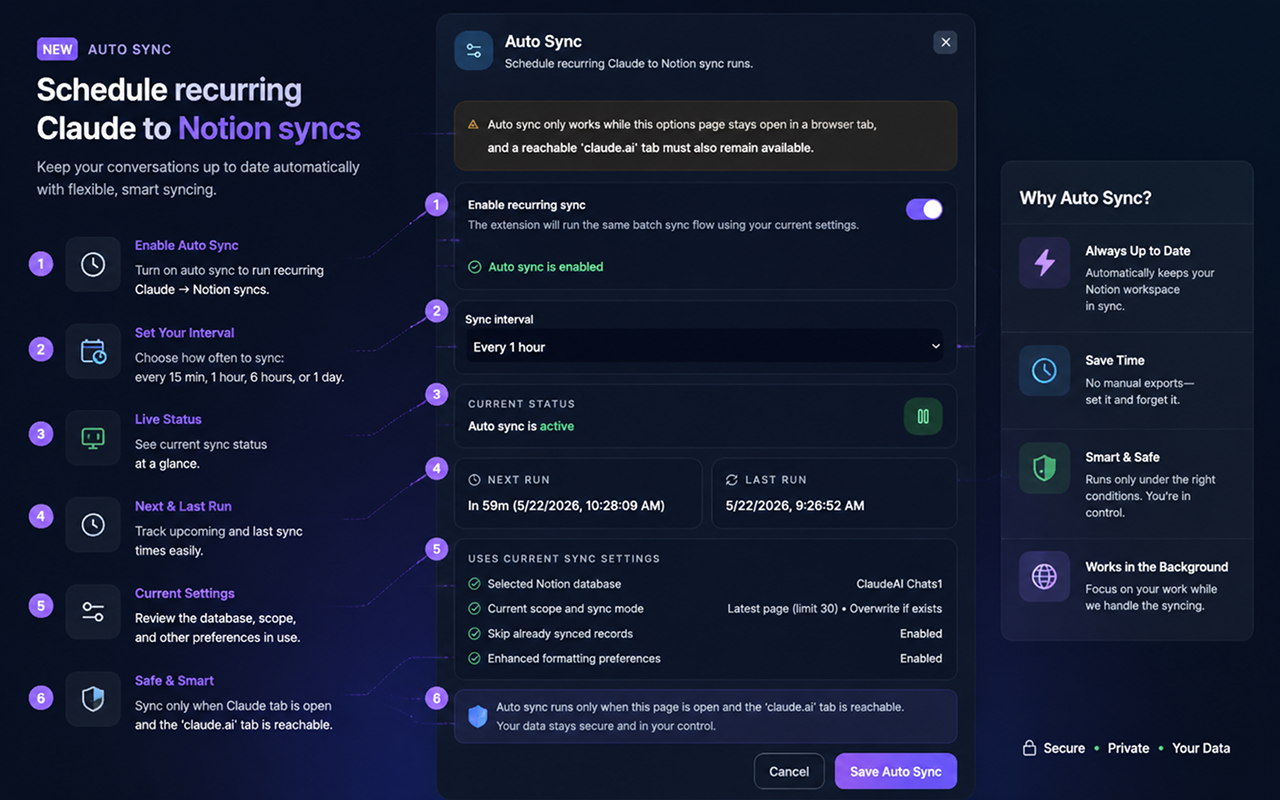Click the check icon beside Current scope and sync mode
Screen dimensions: 1280x800
475,609
